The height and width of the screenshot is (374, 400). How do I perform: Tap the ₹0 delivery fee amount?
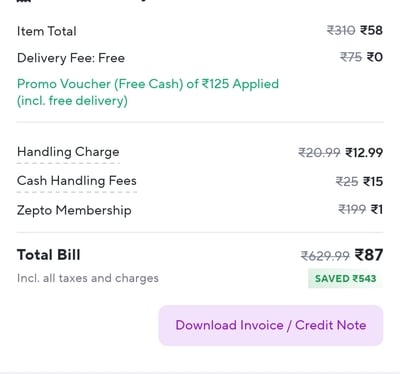tap(375, 57)
